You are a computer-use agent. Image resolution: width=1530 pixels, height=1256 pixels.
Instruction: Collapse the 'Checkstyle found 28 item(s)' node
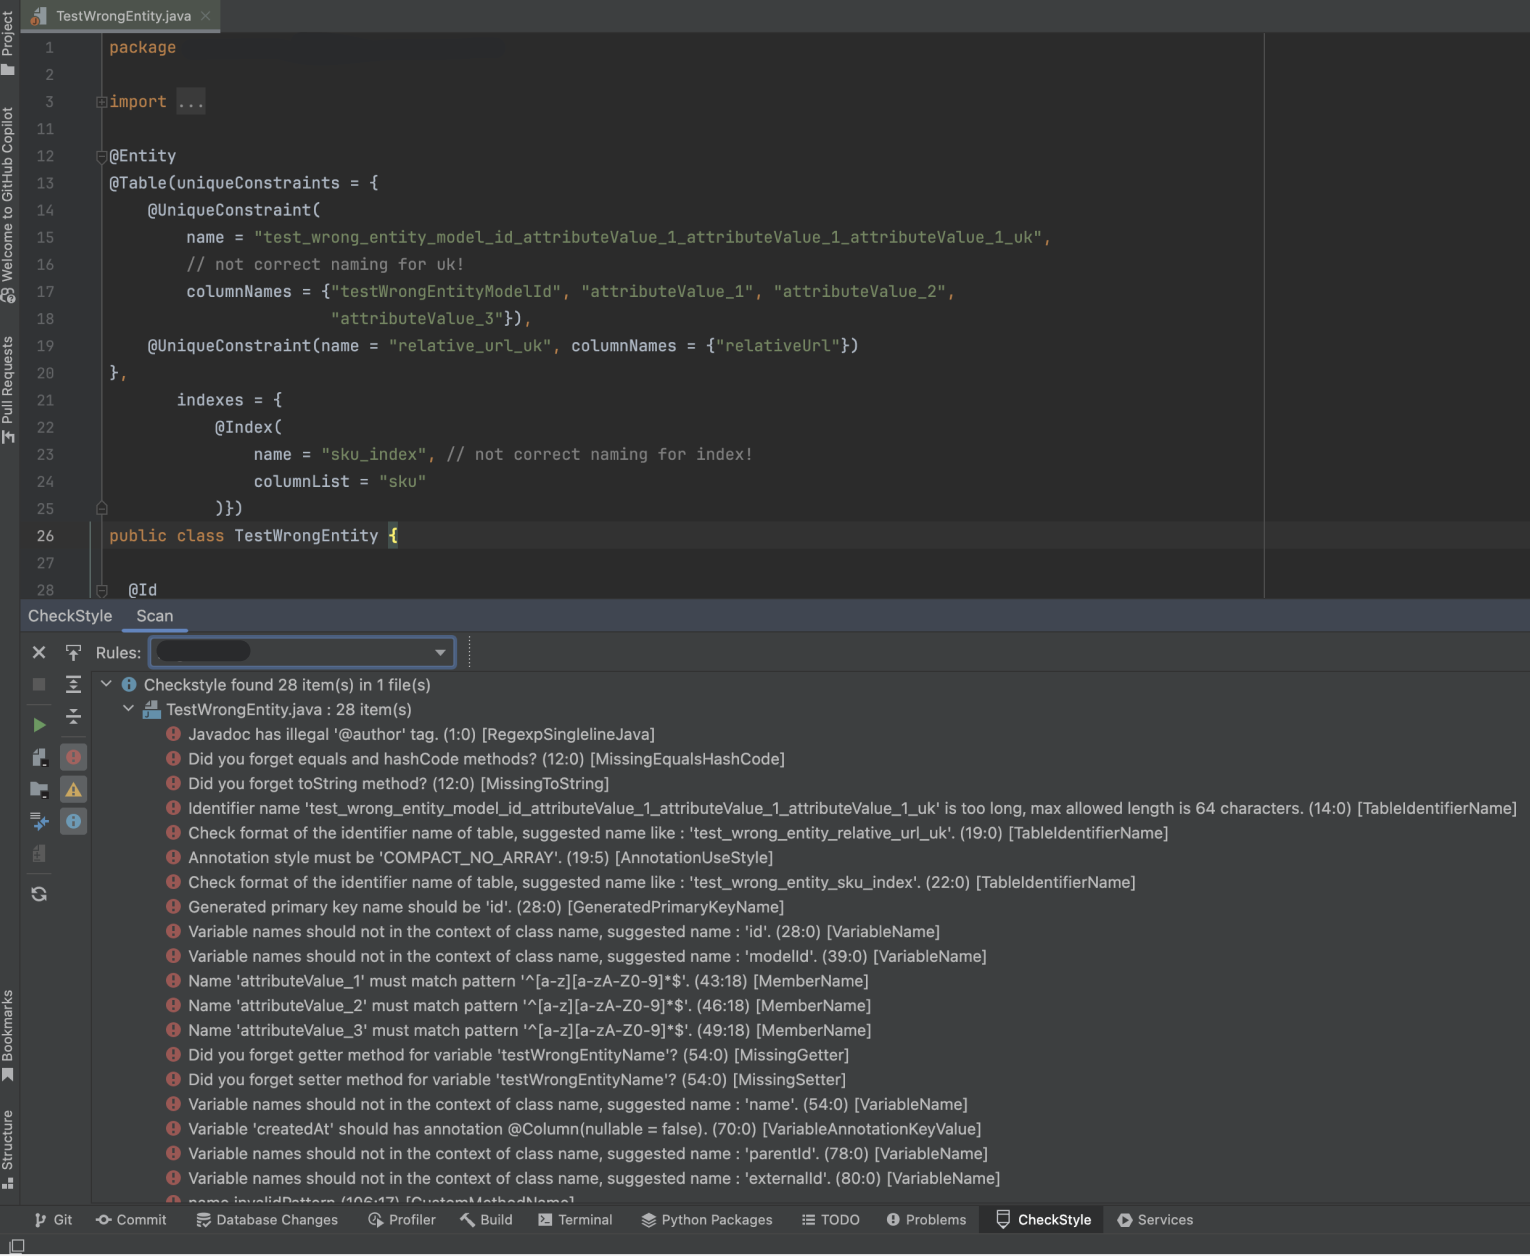106,685
